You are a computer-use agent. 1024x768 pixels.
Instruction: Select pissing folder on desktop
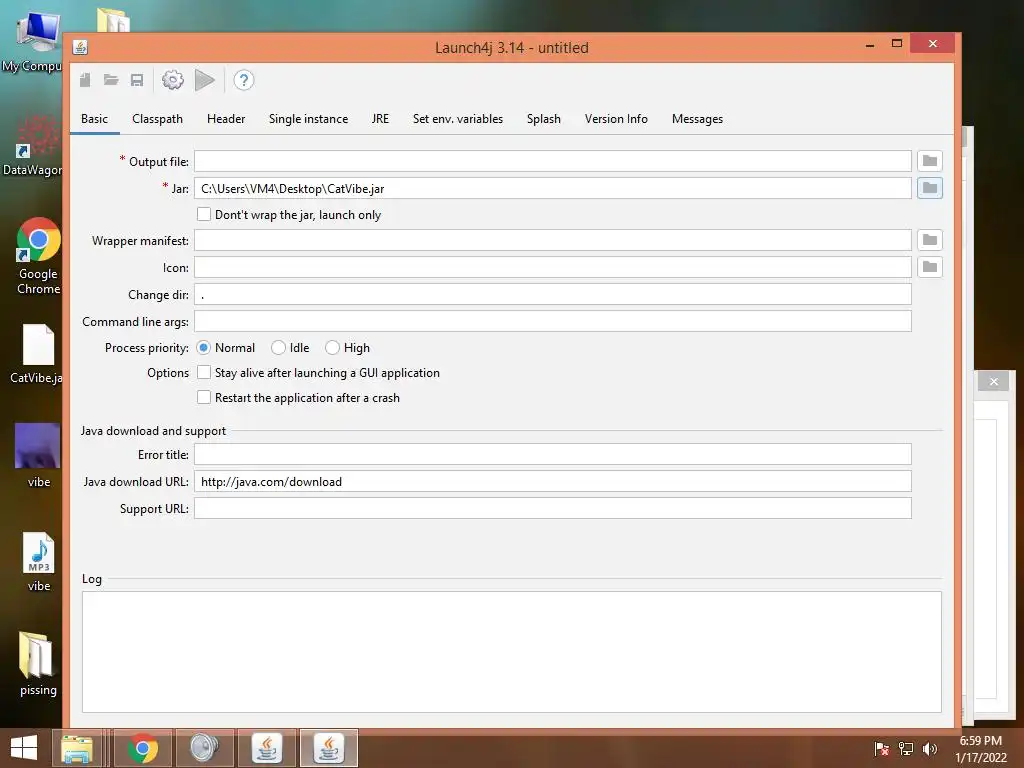point(38,664)
